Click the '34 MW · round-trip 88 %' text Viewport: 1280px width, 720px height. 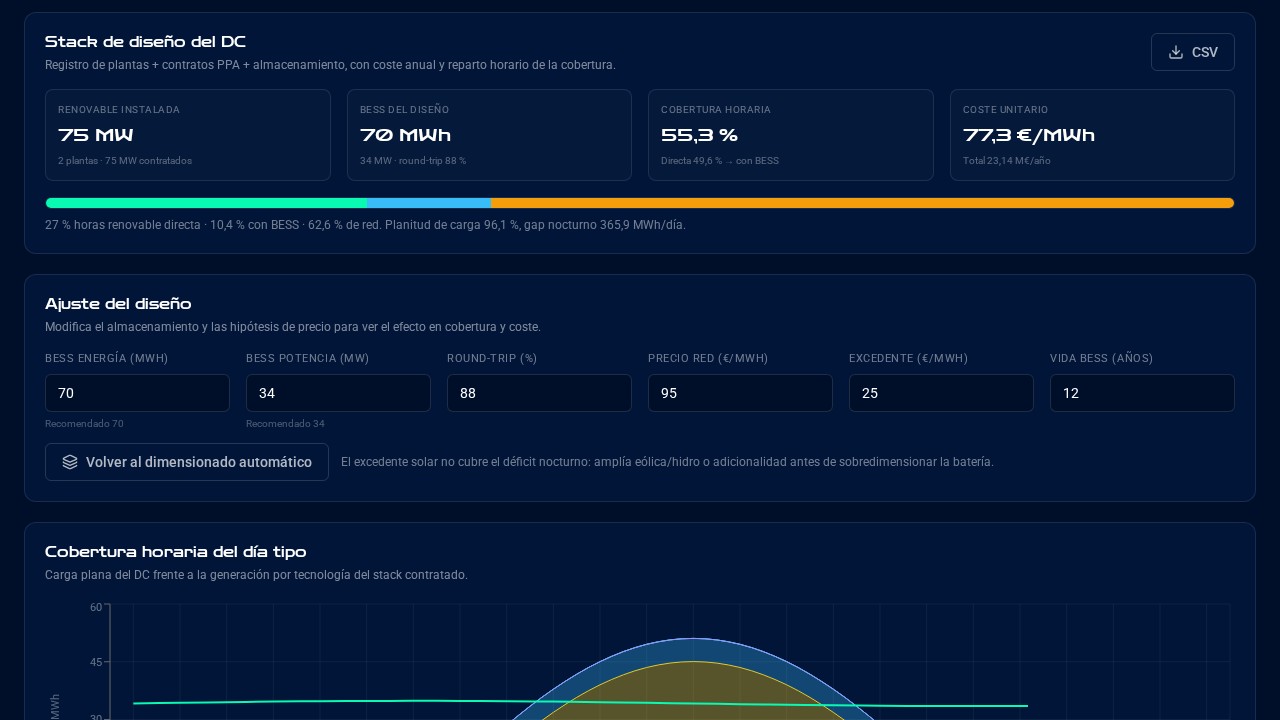tap(413, 161)
